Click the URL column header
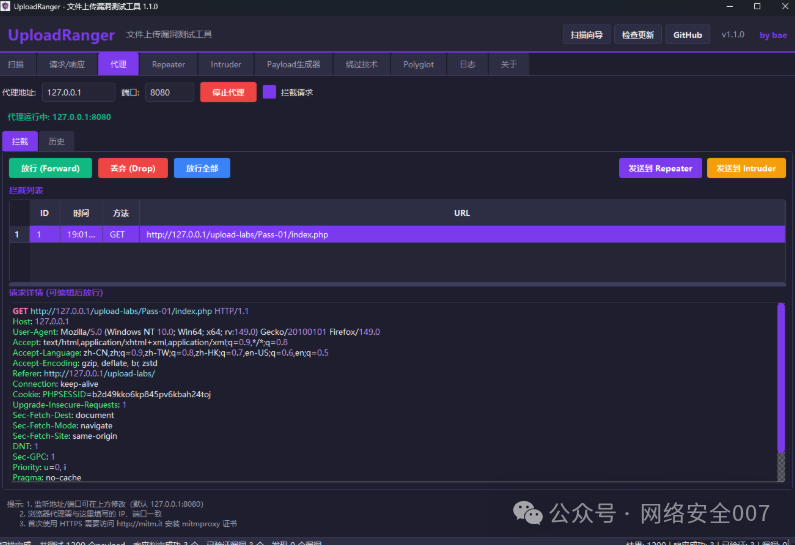This screenshot has width=795, height=545. click(462, 213)
